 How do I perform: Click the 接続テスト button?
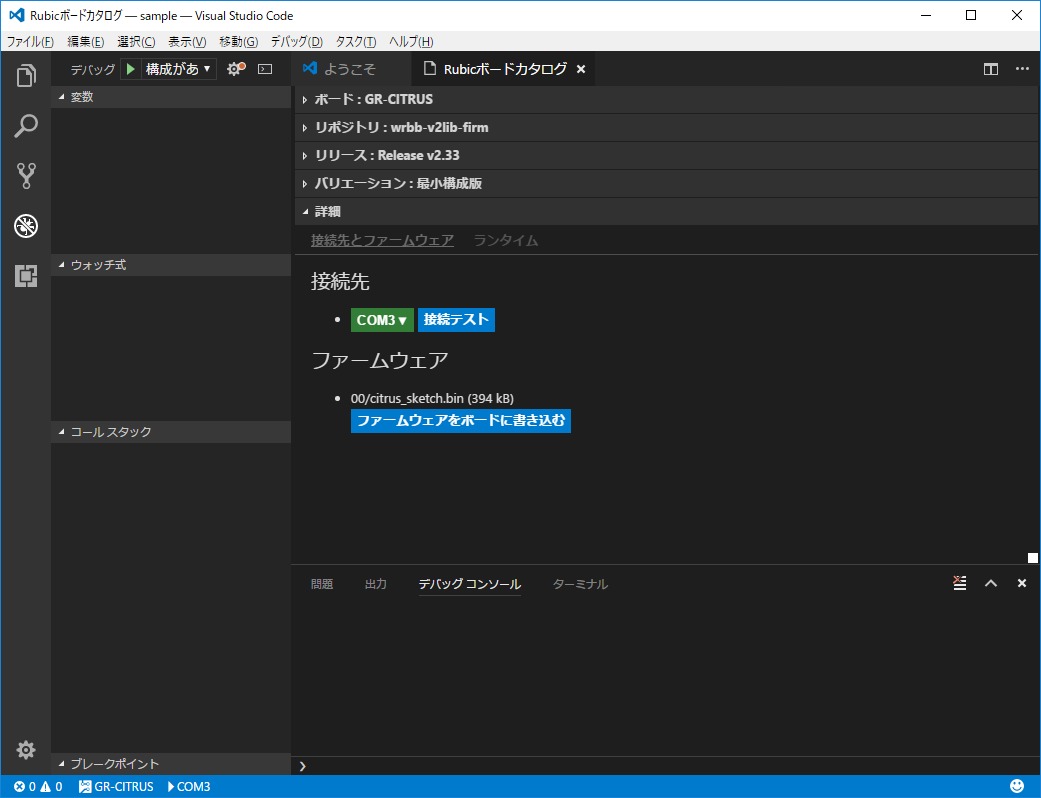pos(456,320)
